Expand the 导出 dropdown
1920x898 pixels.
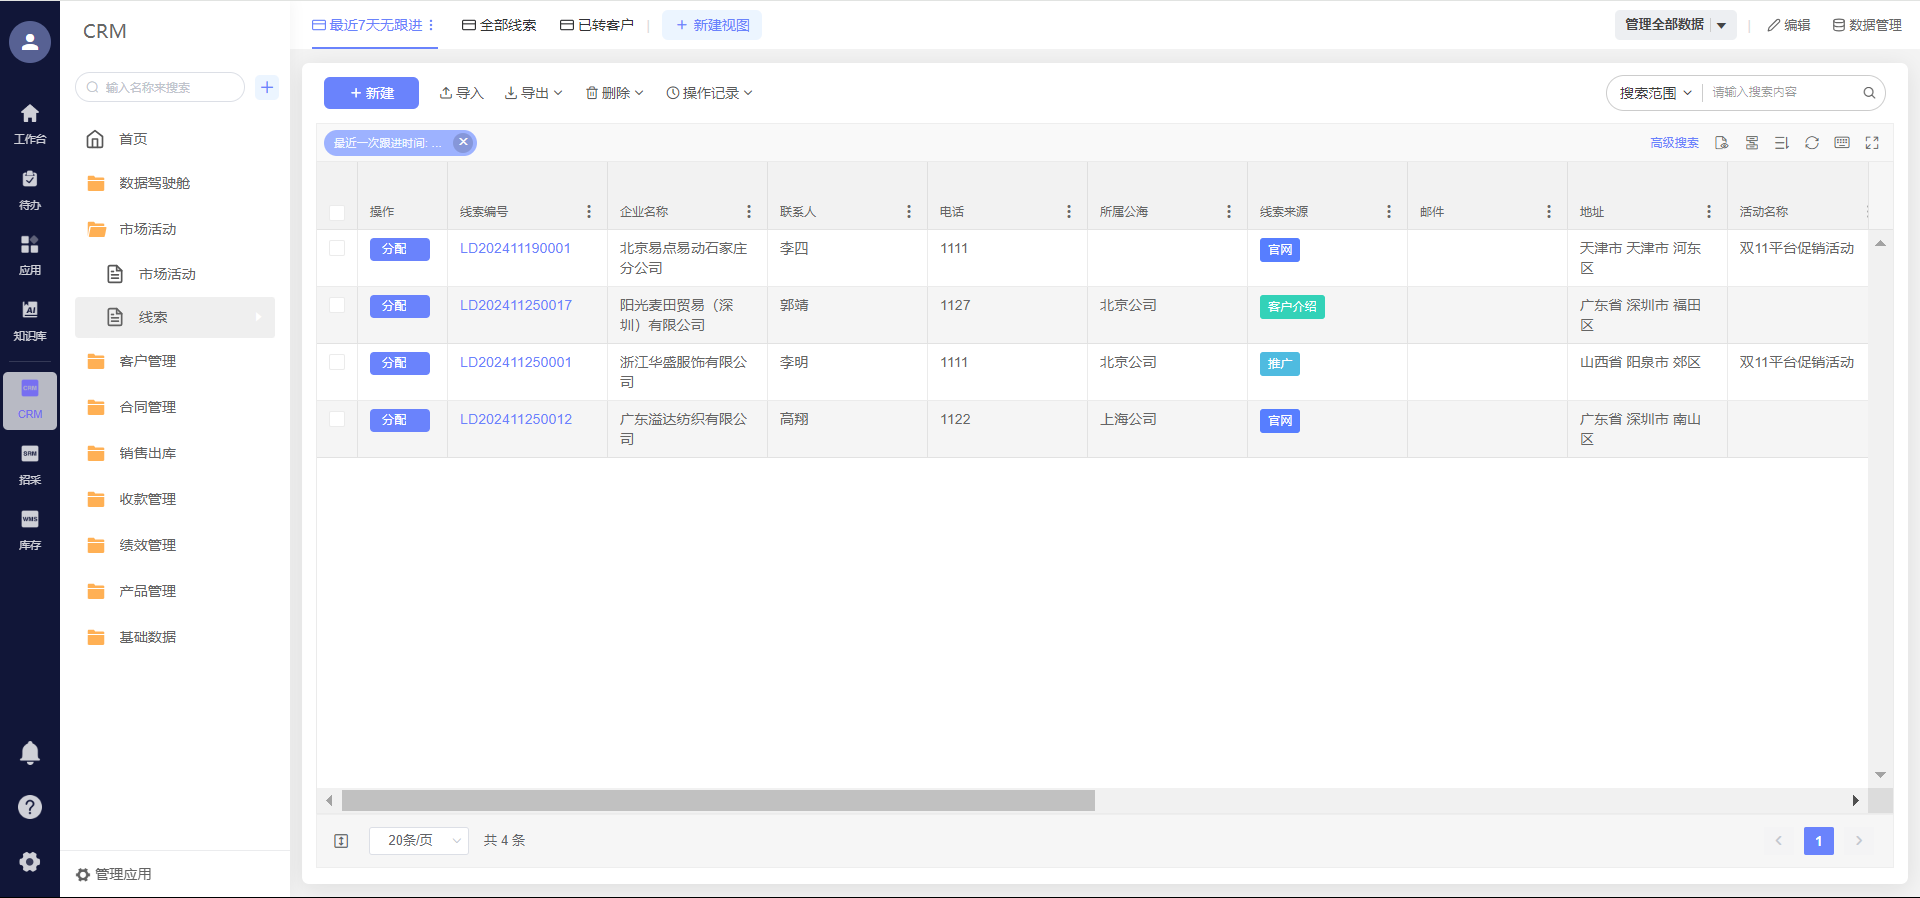[534, 93]
